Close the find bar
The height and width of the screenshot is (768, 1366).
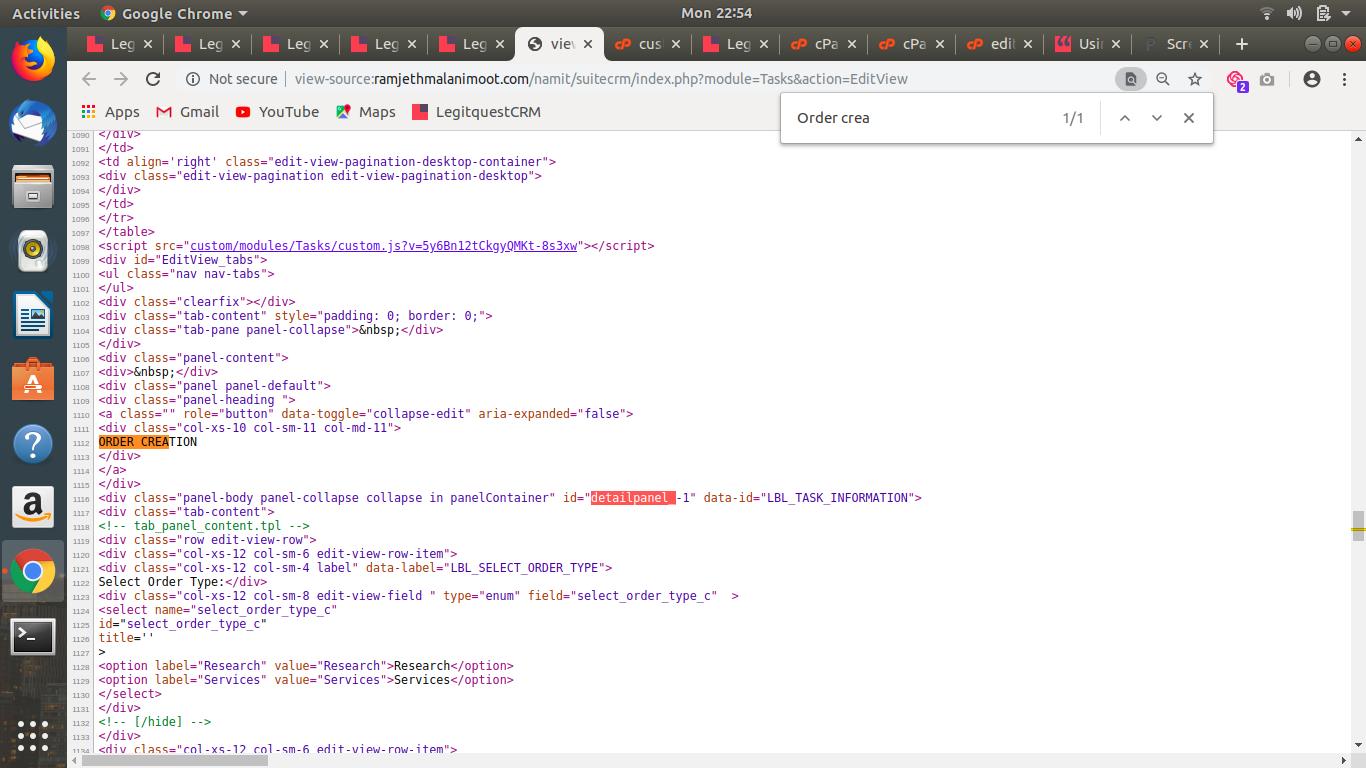click(1189, 118)
